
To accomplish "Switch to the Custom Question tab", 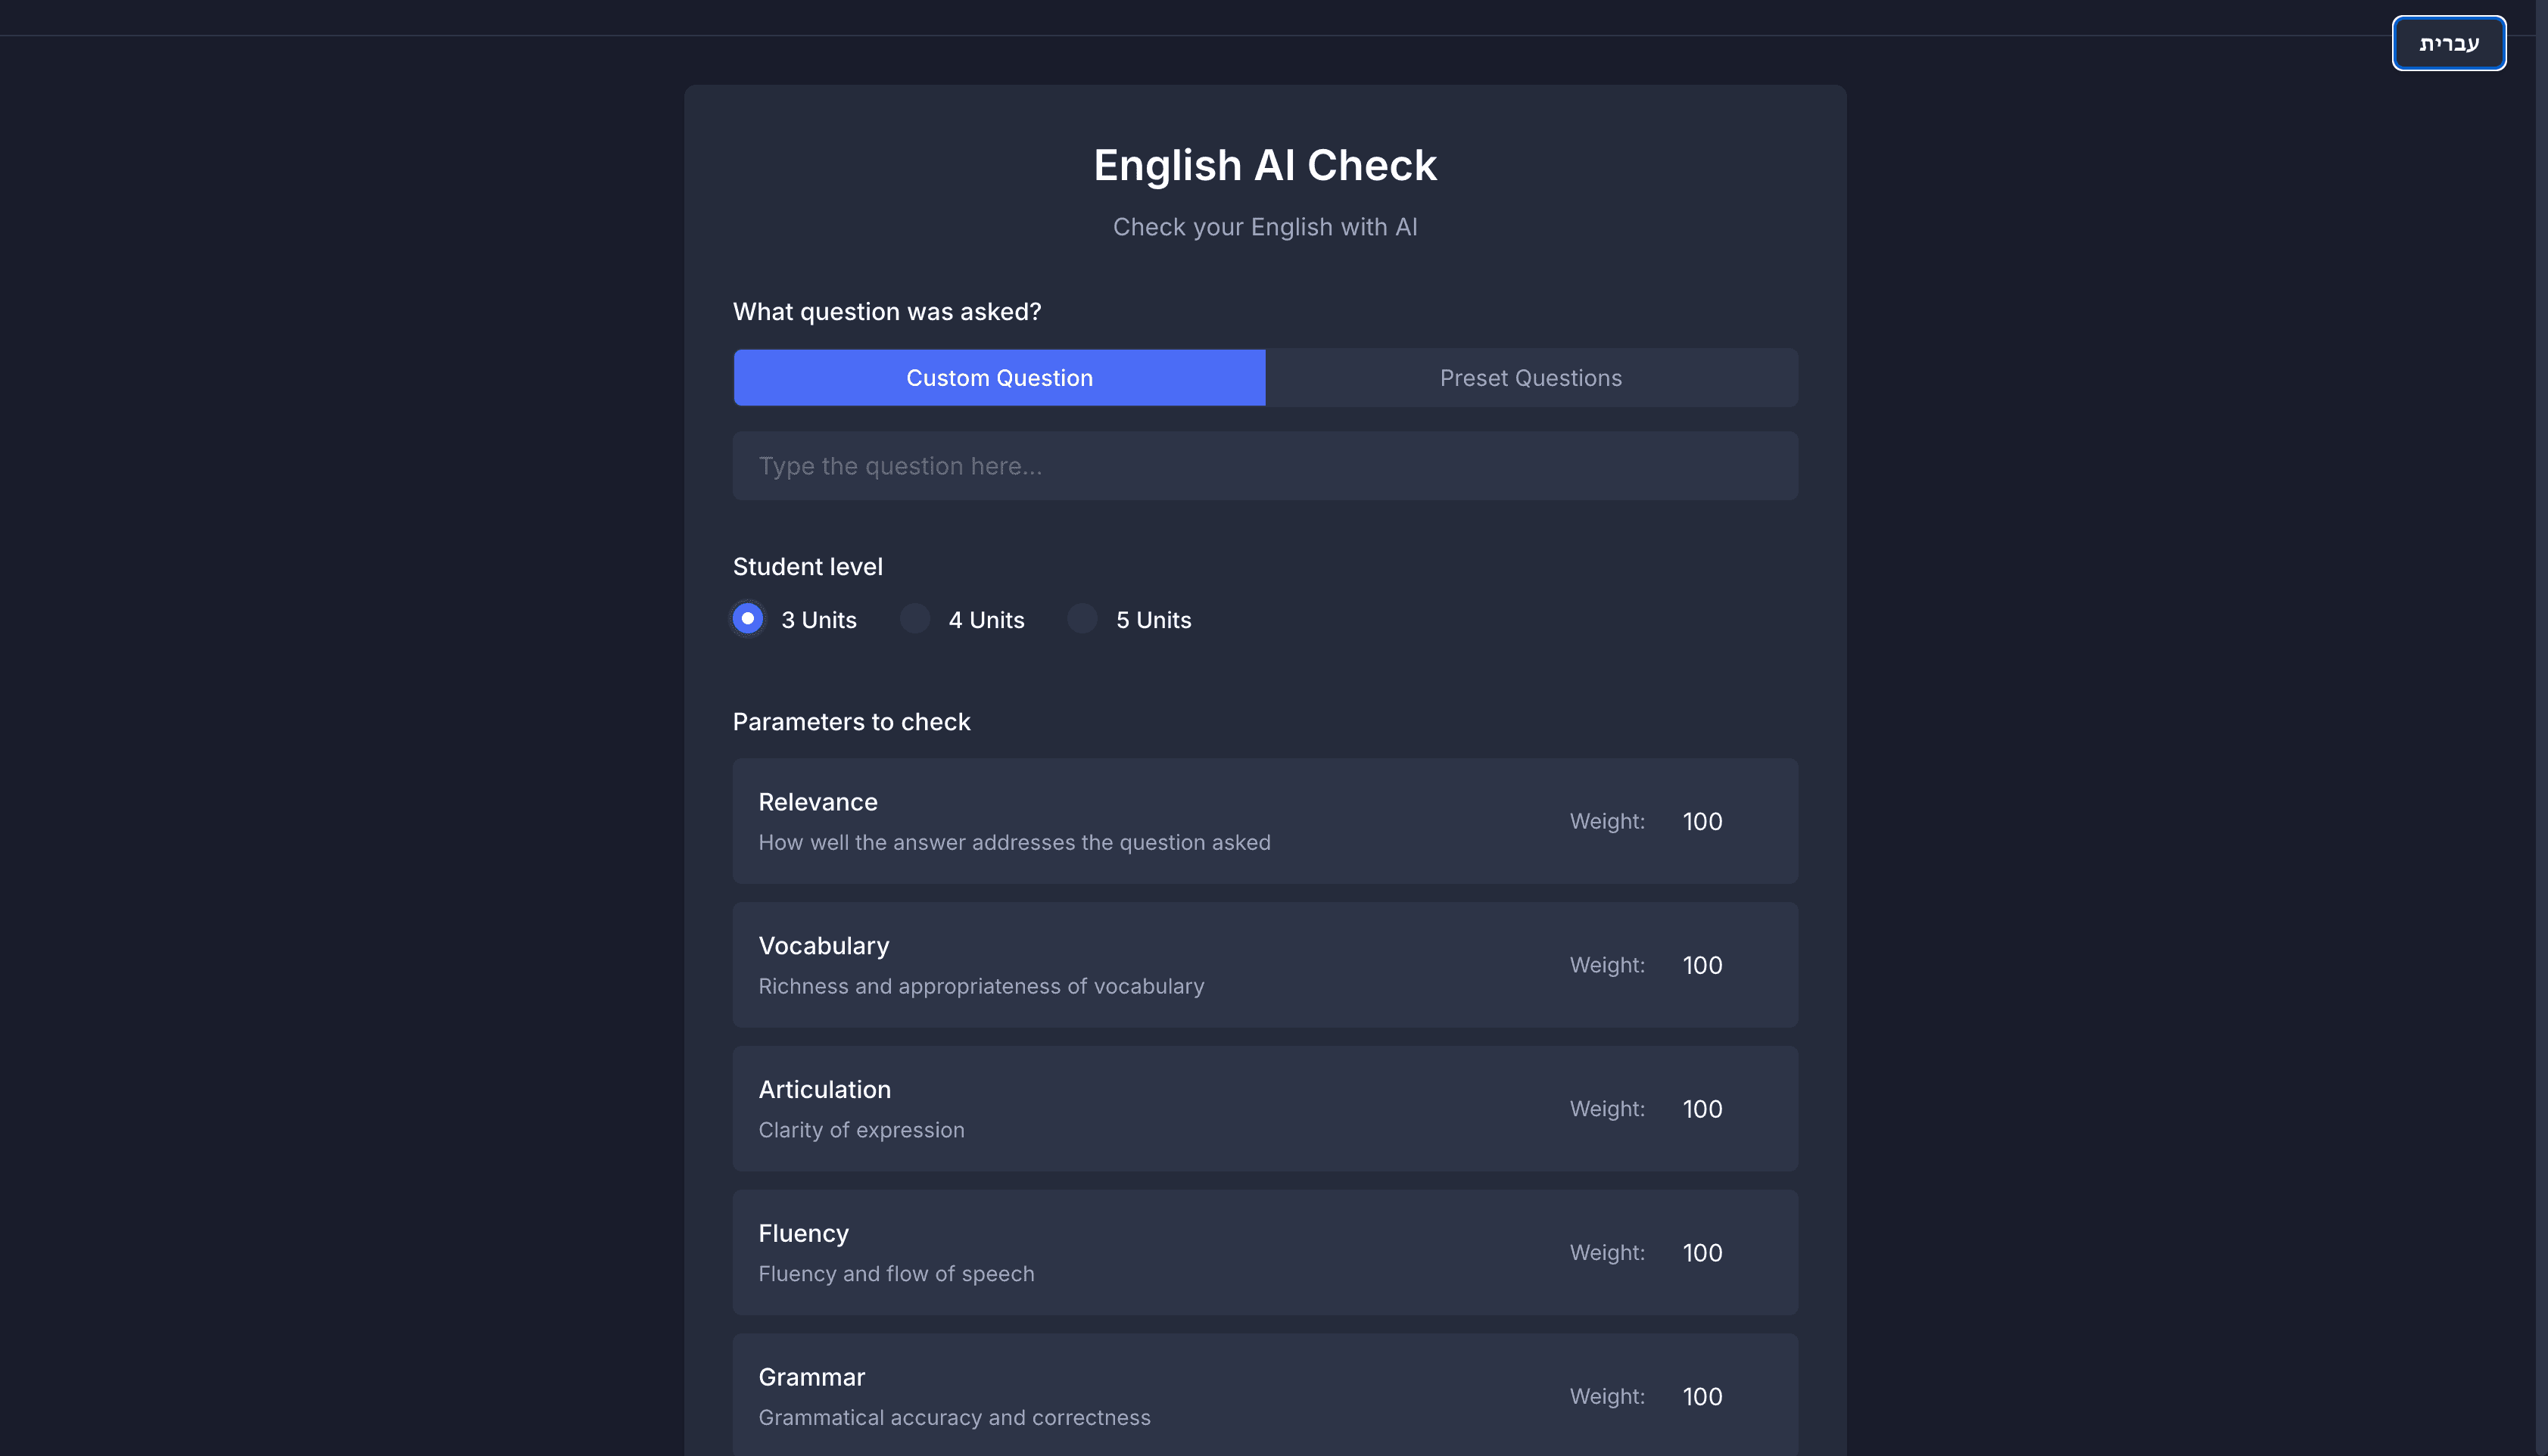I will [x=999, y=377].
